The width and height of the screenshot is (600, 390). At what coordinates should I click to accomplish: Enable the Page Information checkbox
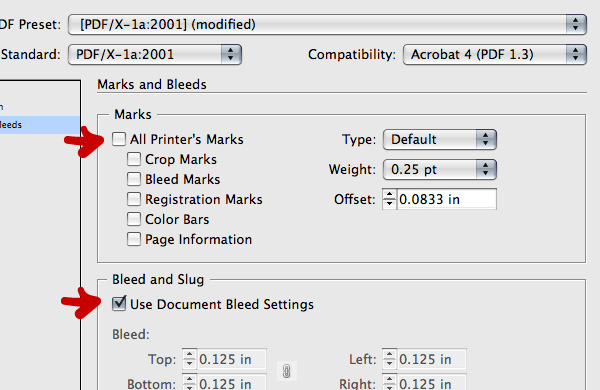click(134, 239)
